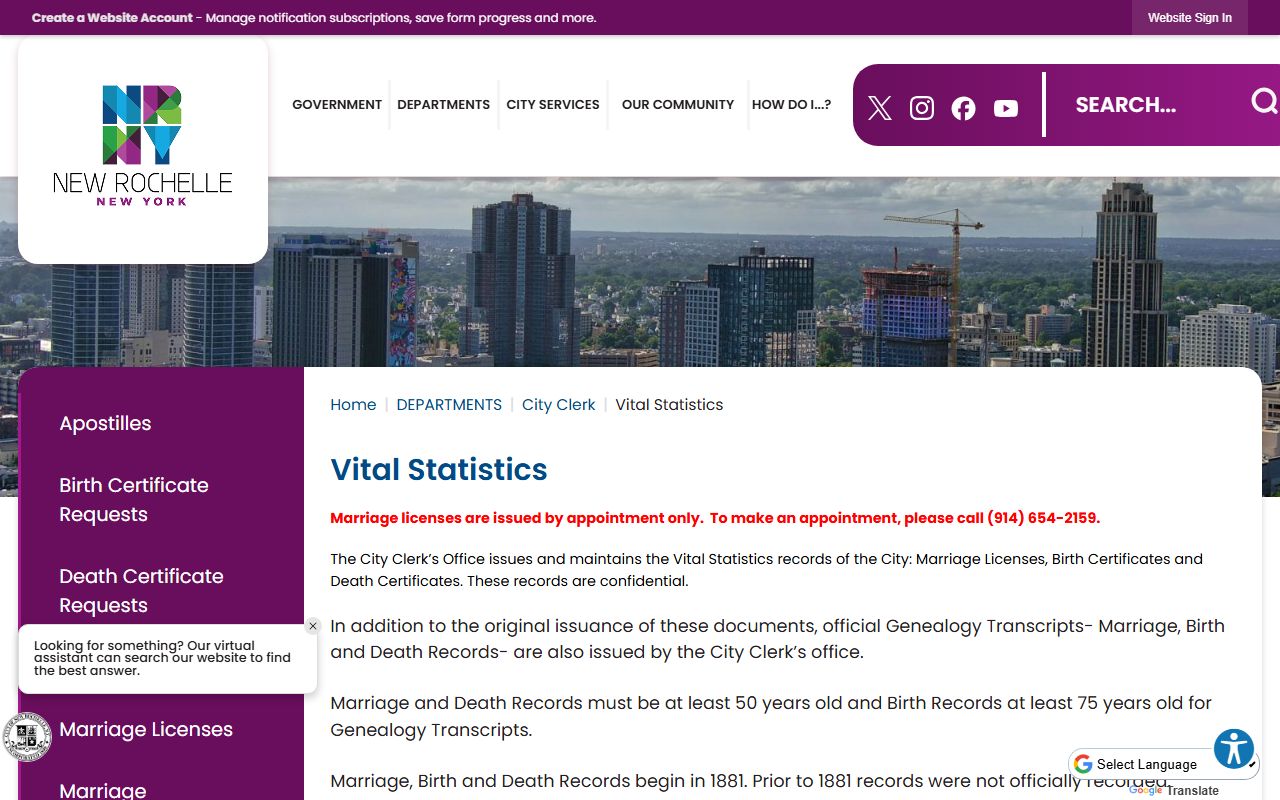Open the CITY SERVICES menu
This screenshot has height=800, width=1280.
click(553, 104)
